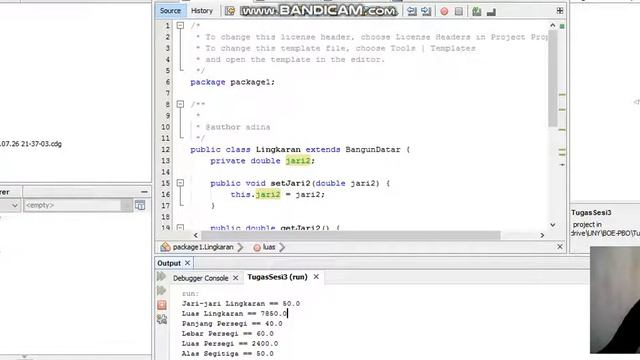The image size is (640, 360).
Task: Click output line 'Lebar Persegi == 60.0'
Action: pos(228,333)
